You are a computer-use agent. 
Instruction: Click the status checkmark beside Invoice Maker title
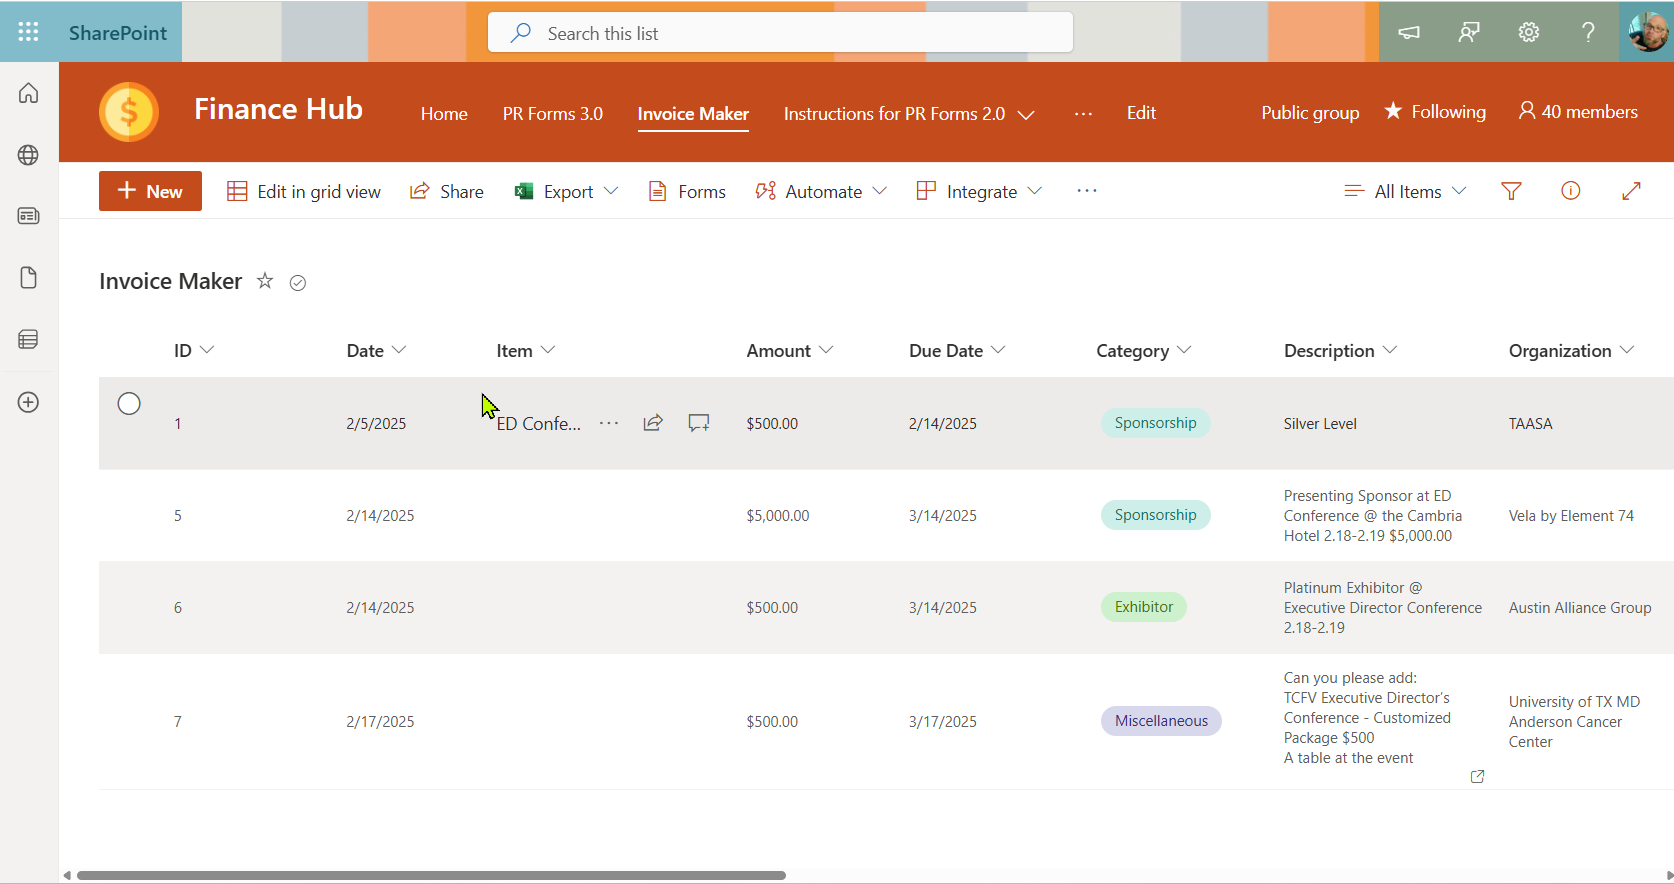pyautogui.click(x=298, y=283)
